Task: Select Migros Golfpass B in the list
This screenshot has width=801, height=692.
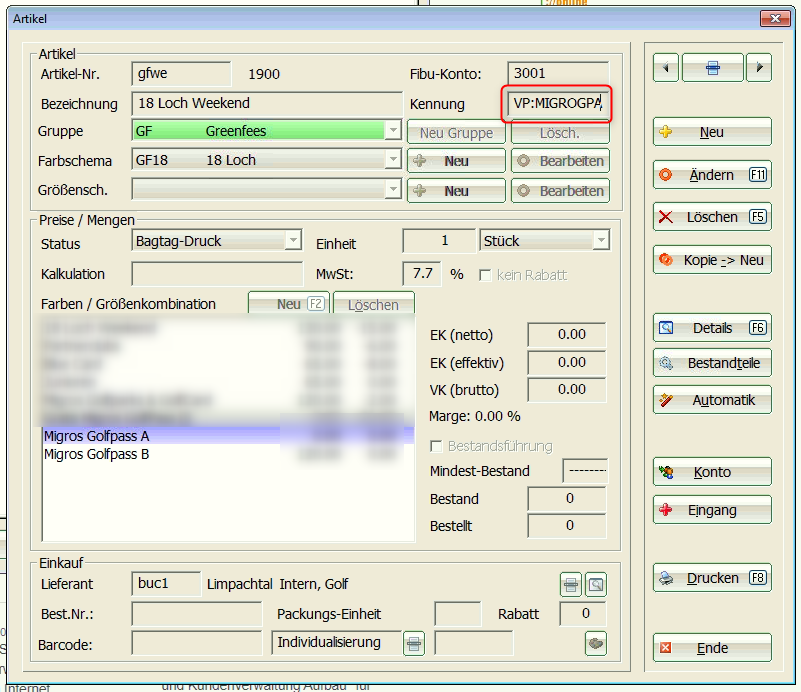Action: point(97,454)
